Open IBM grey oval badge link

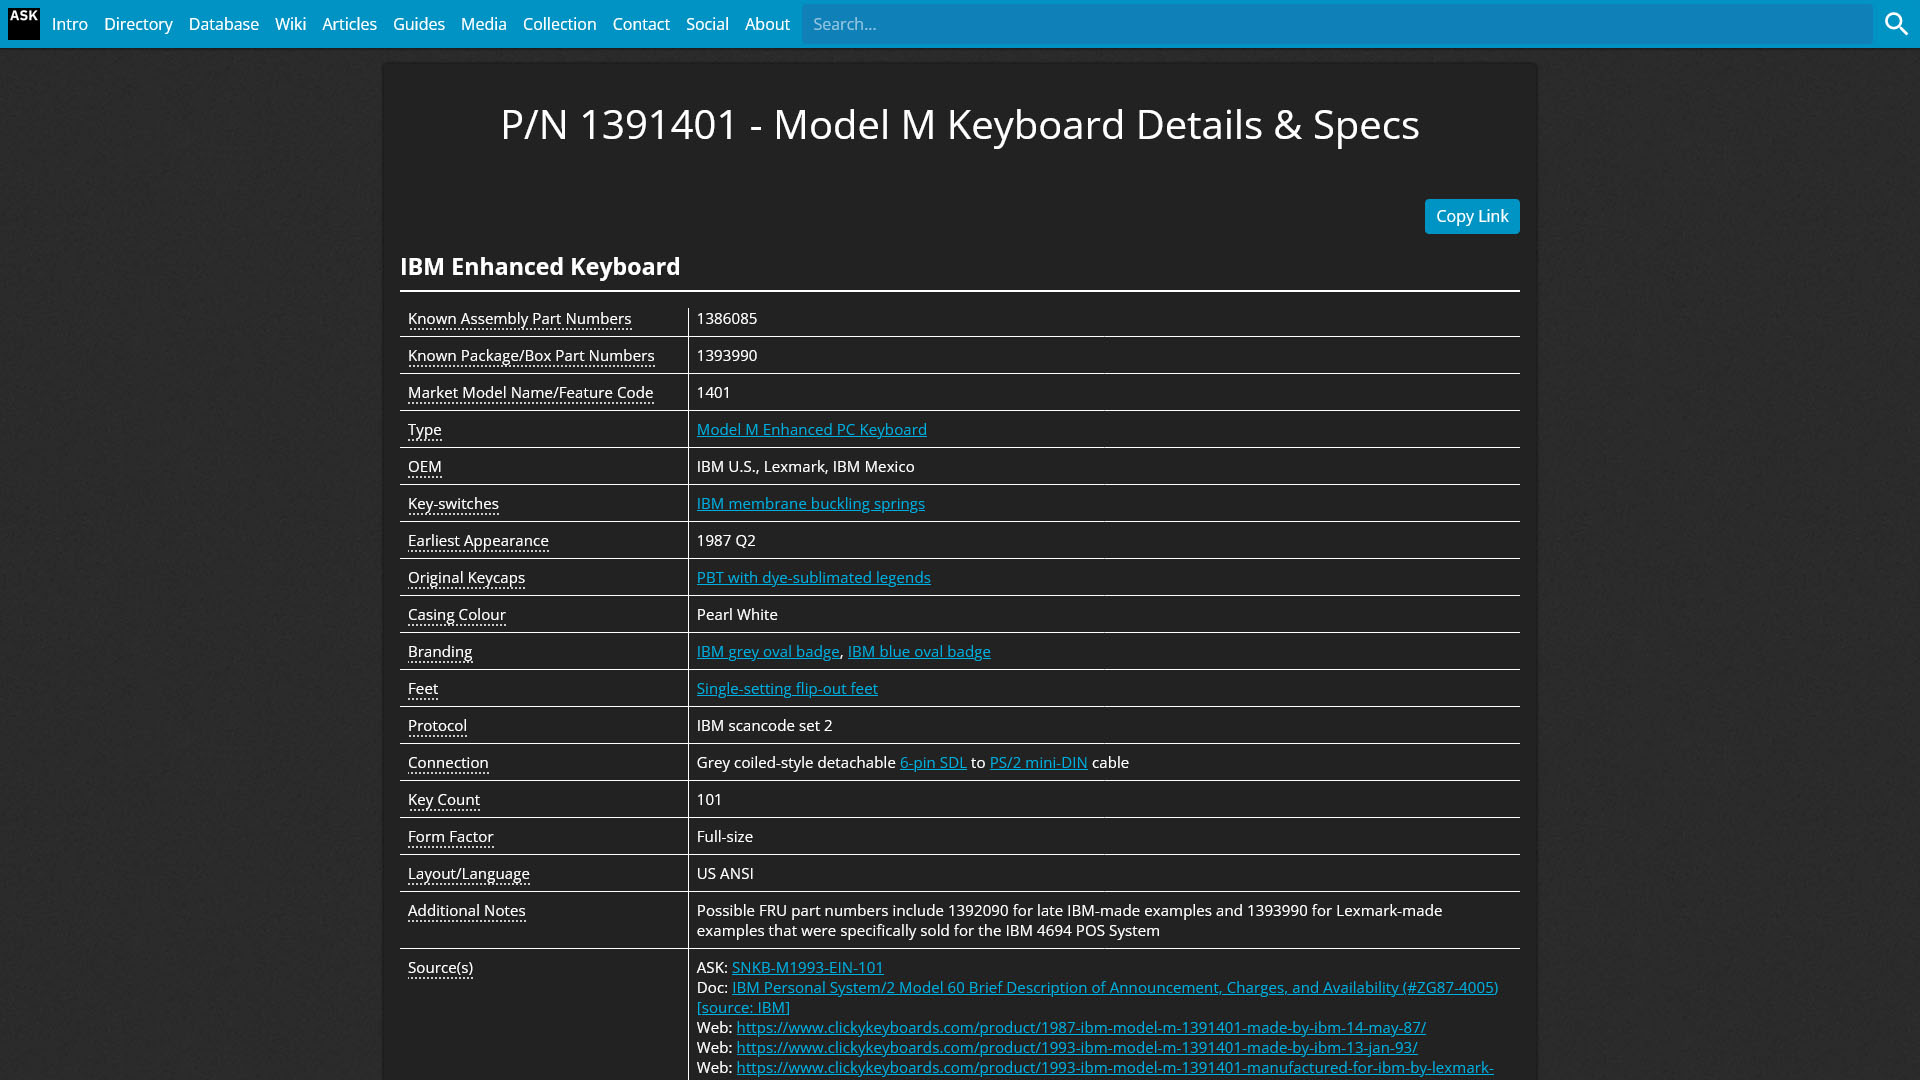[768, 651]
